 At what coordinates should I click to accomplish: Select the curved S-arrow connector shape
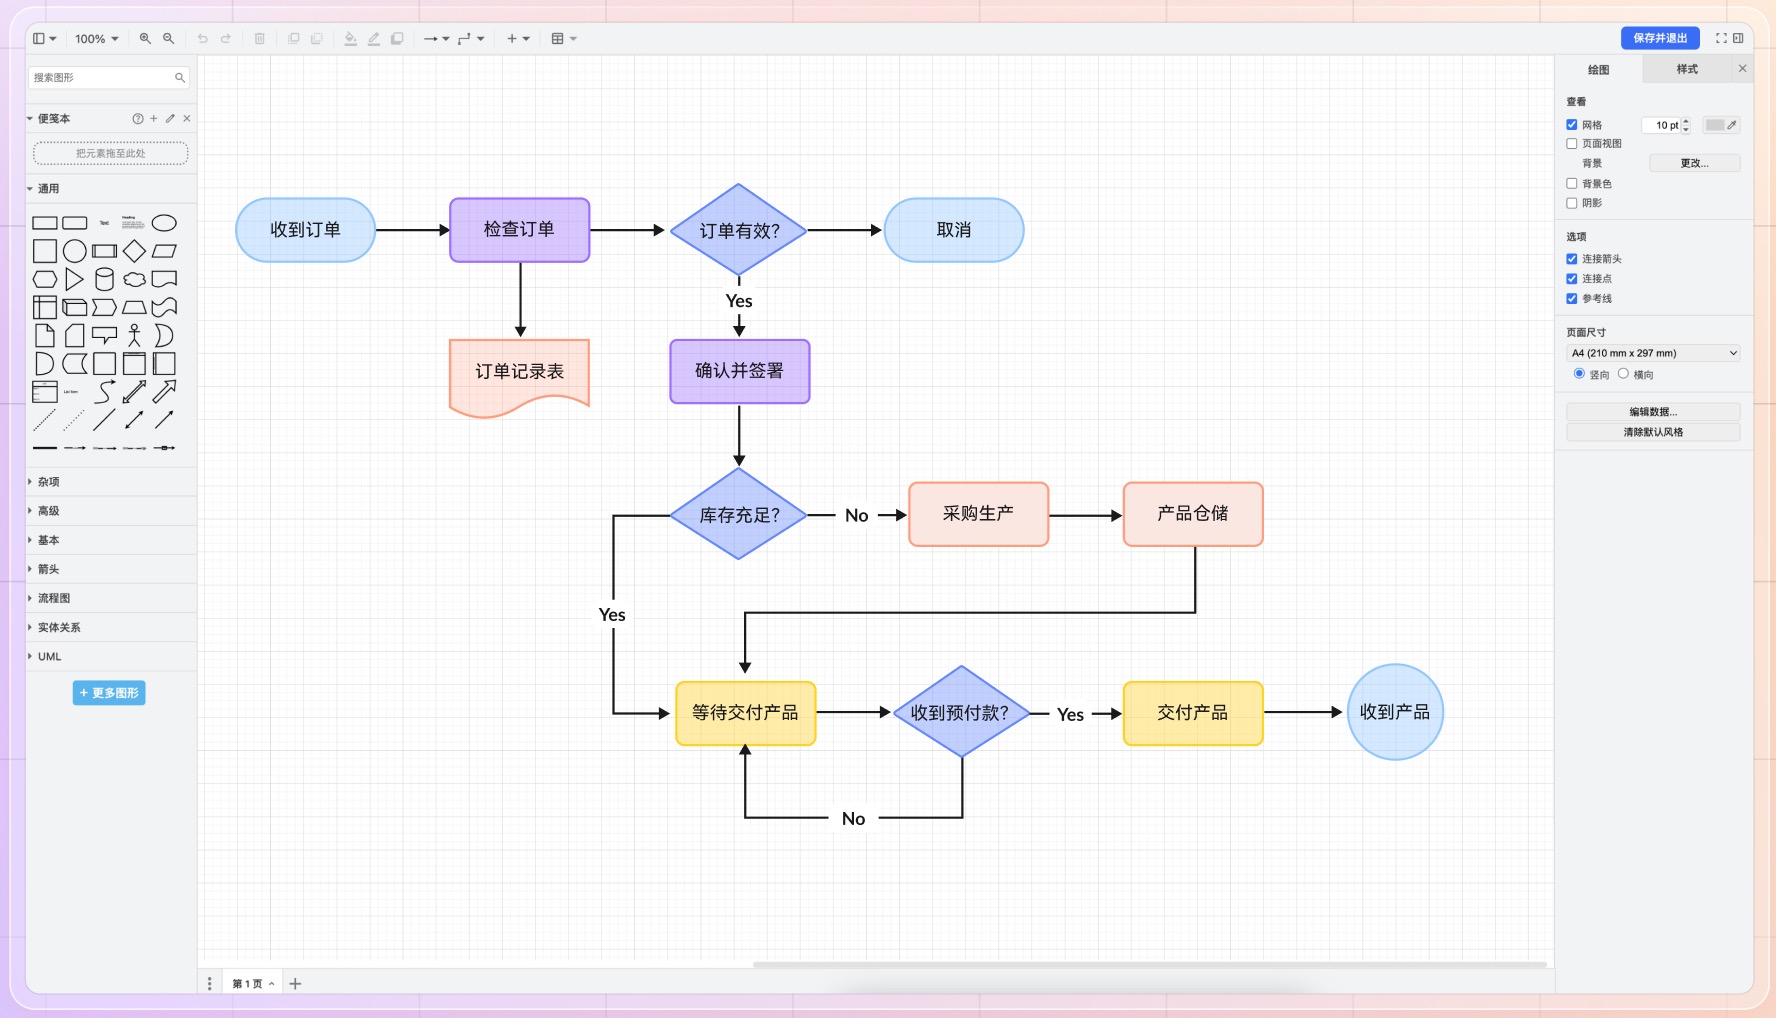104,392
